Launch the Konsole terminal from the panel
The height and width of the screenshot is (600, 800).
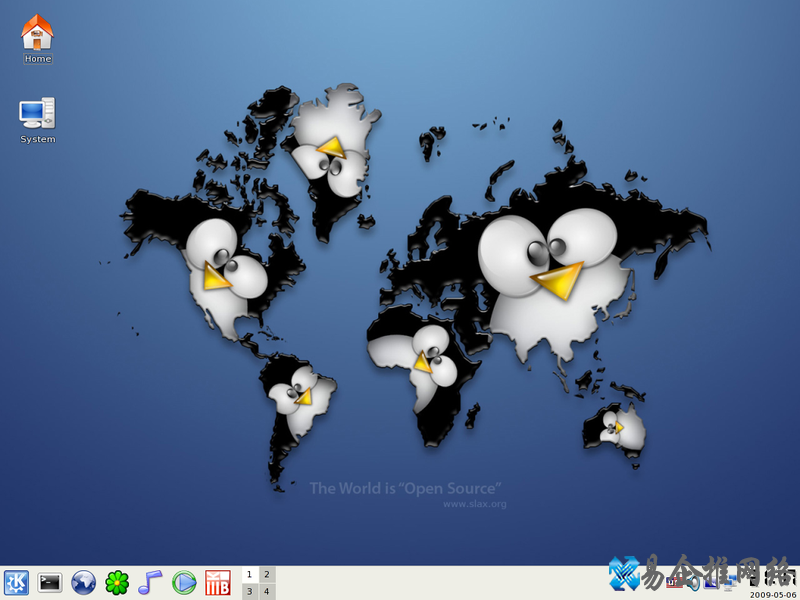point(50,582)
